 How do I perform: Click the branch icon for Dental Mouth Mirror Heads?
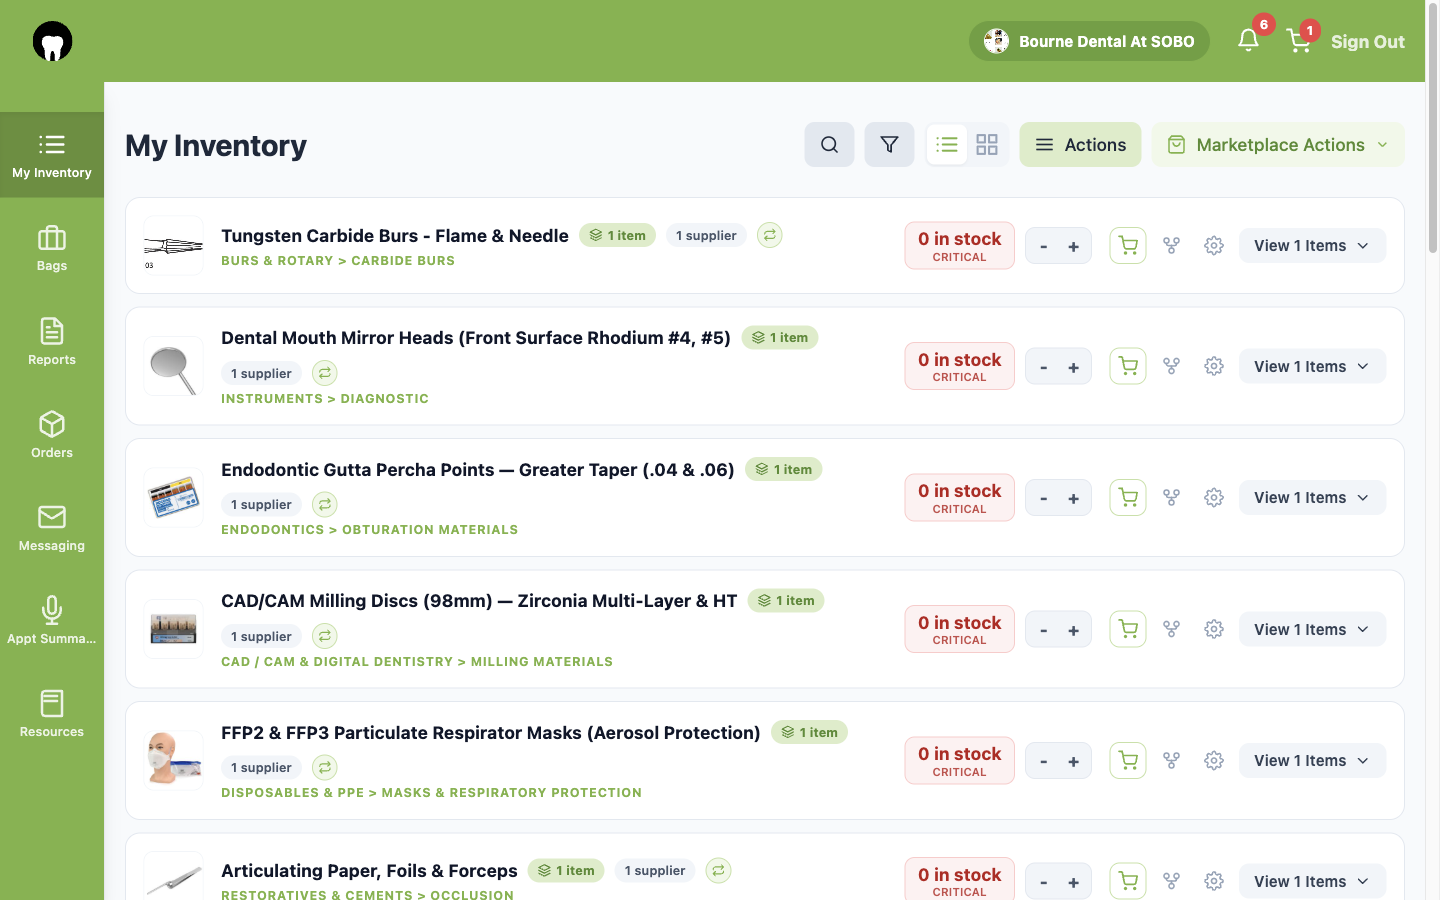(x=1171, y=367)
